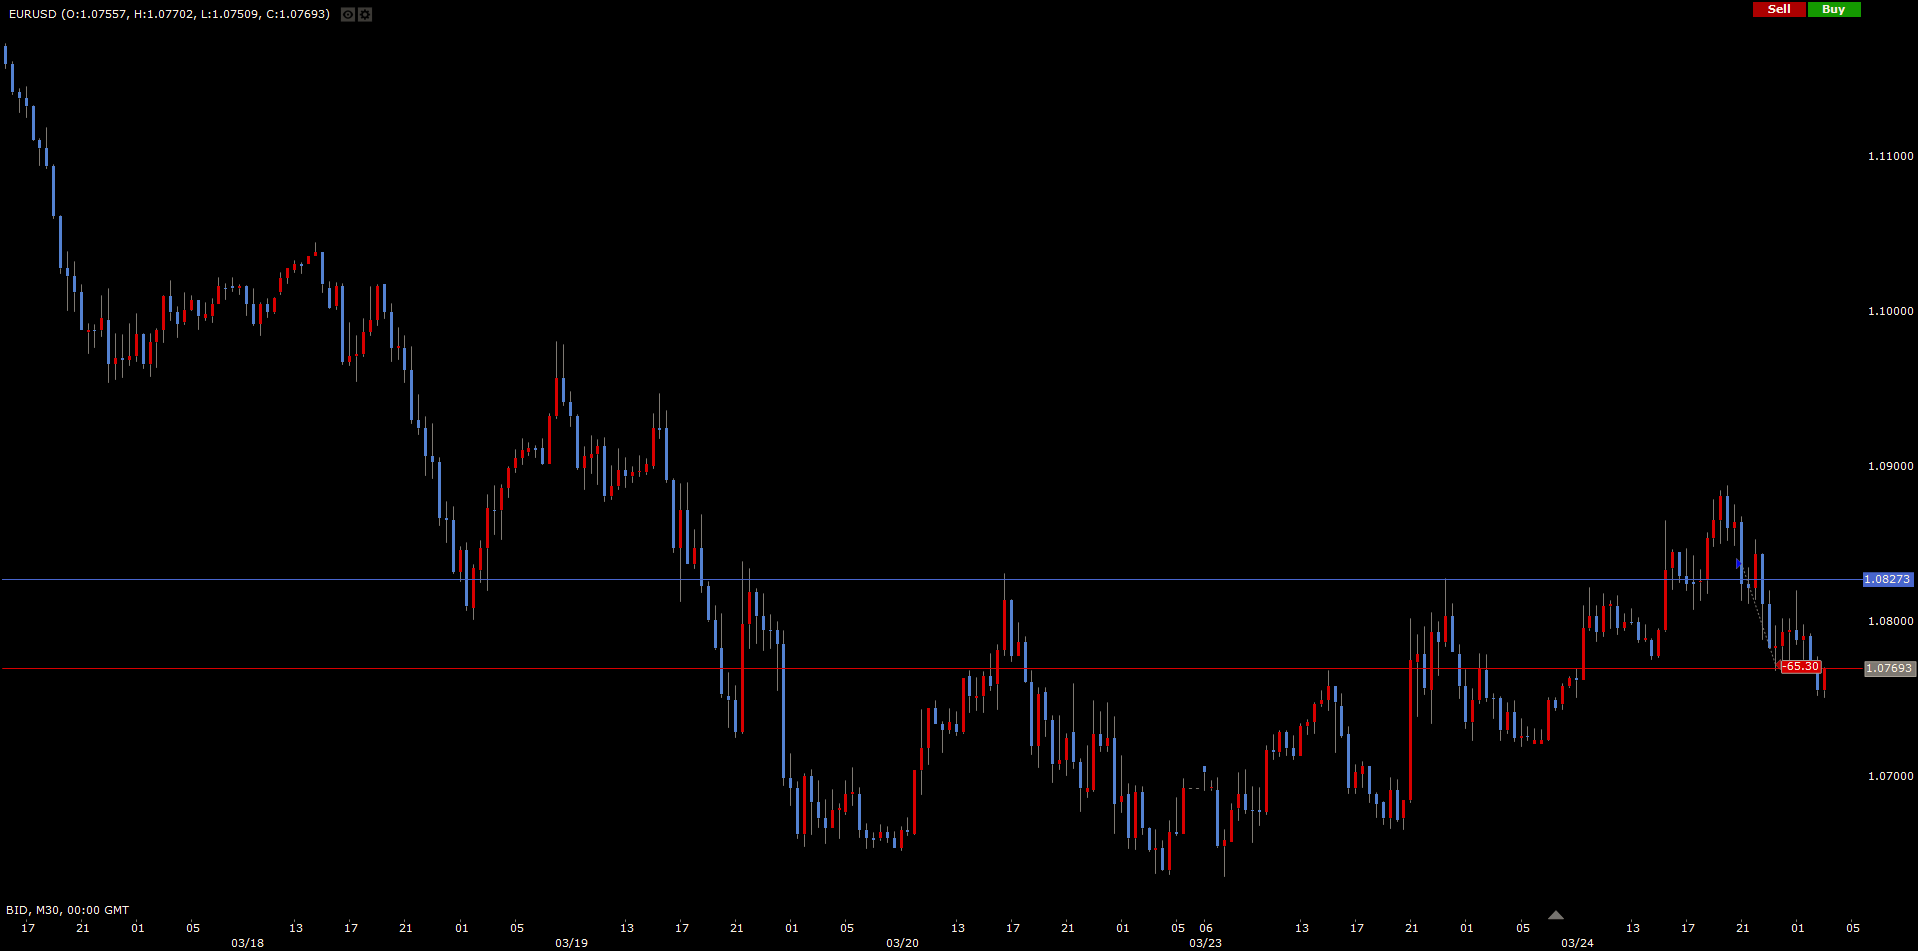
Task: Click the 1.10000 price axis label
Action: coord(1890,311)
